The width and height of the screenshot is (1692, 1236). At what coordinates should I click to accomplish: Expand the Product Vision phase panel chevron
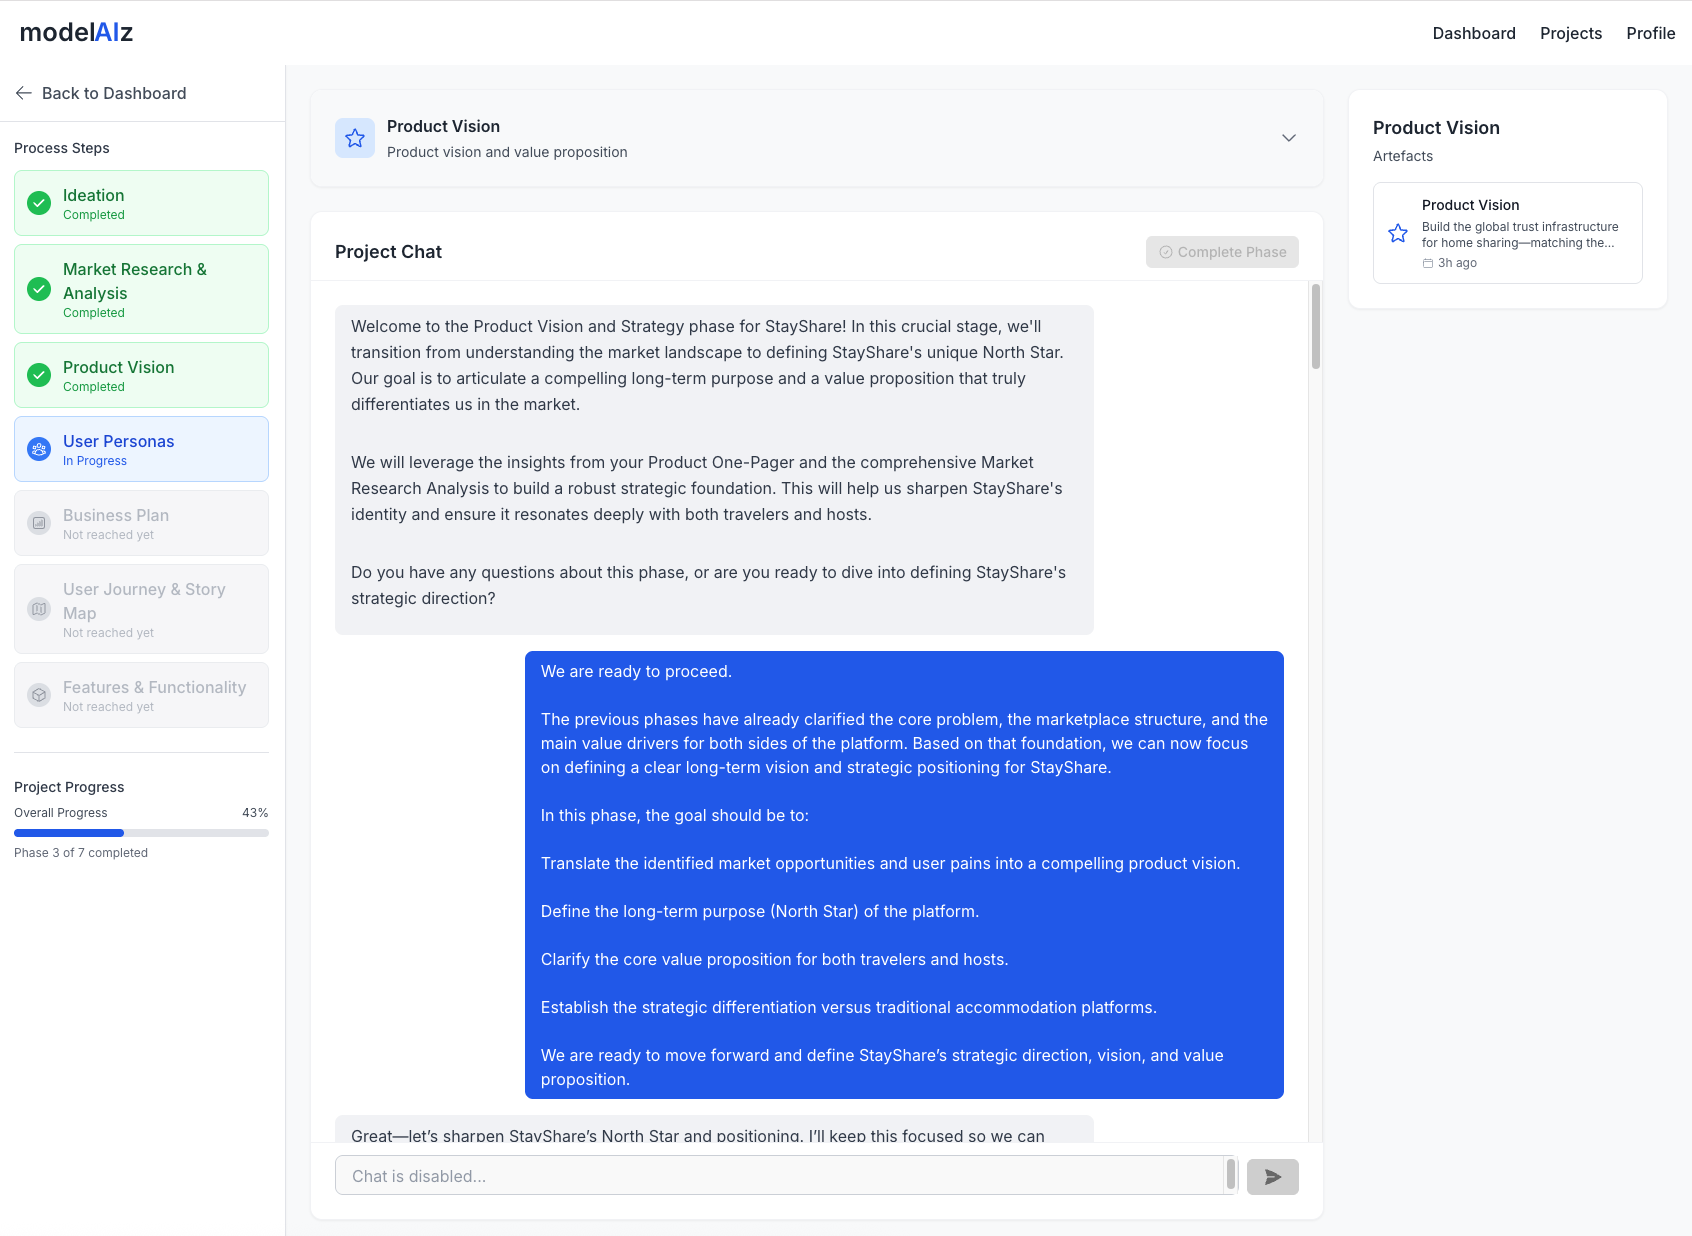click(1289, 138)
